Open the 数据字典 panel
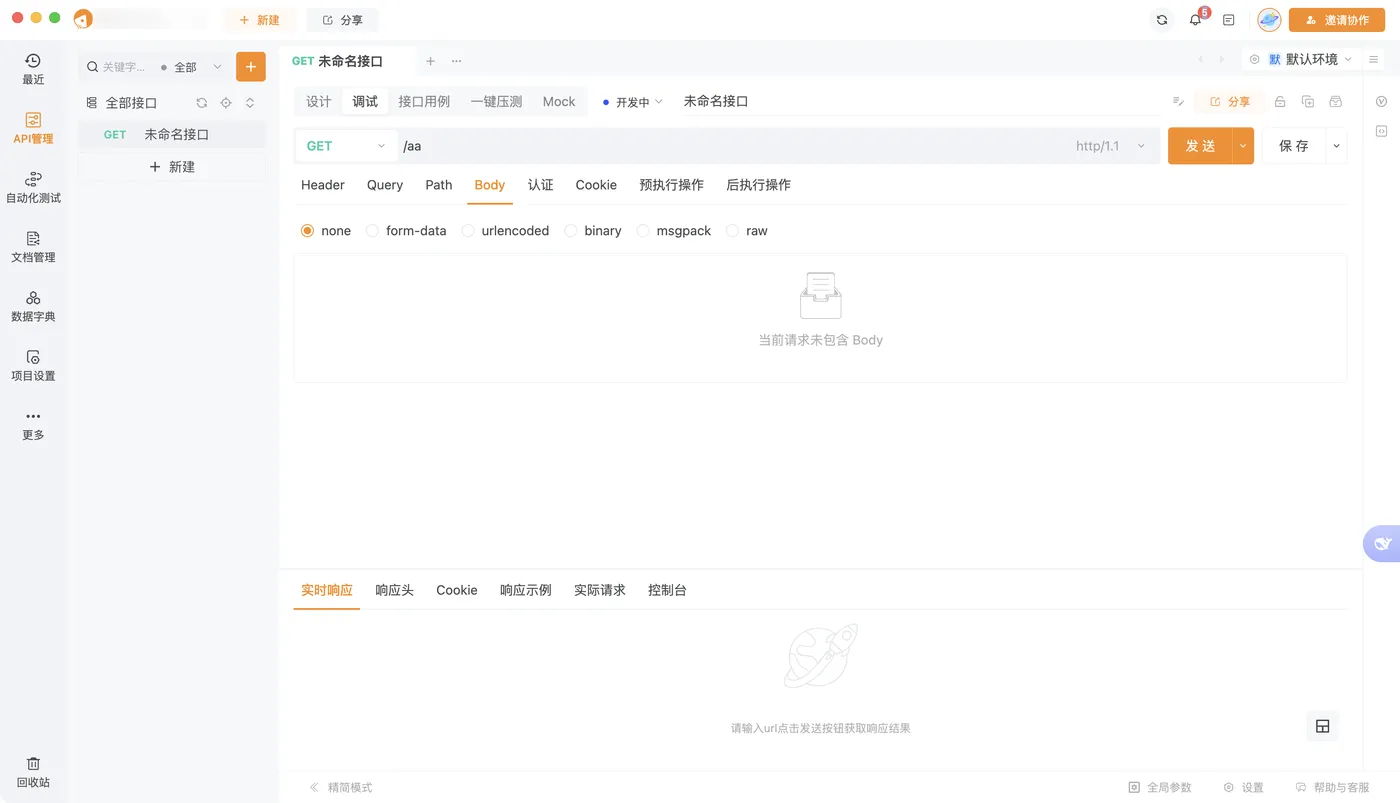This screenshot has width=1400, height=803. click(x=33, y=305)
